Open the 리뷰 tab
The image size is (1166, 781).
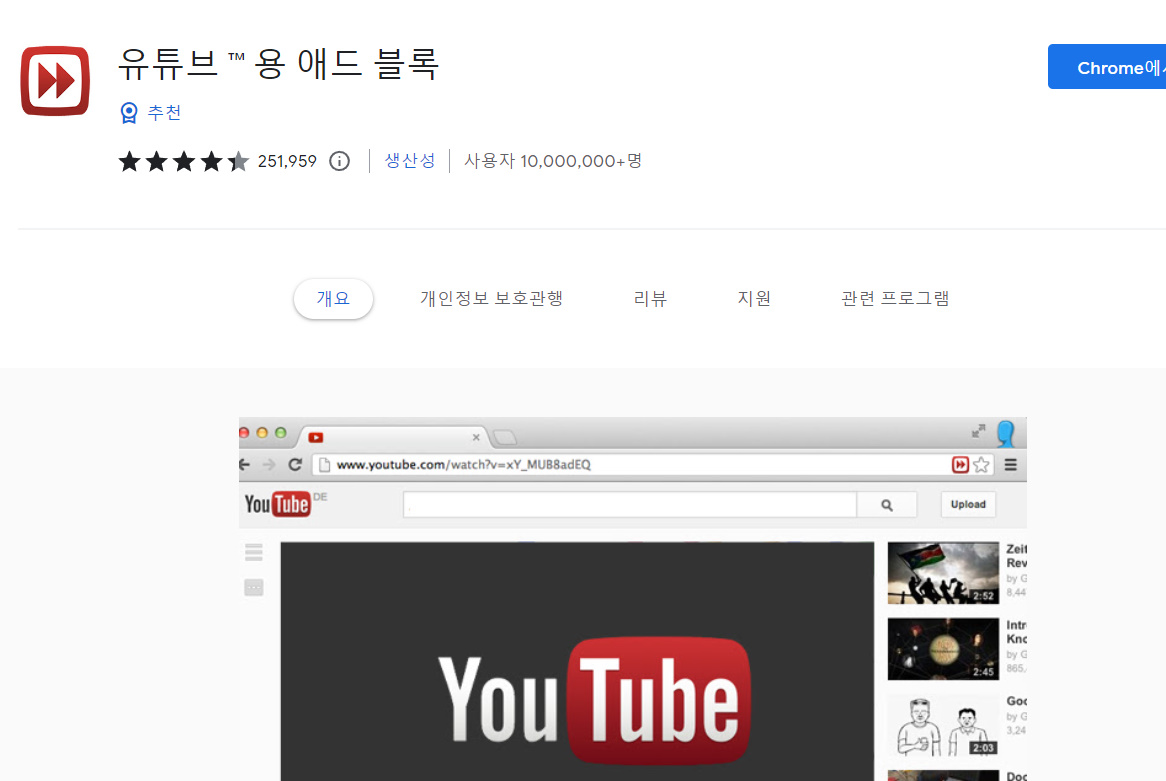650,299
